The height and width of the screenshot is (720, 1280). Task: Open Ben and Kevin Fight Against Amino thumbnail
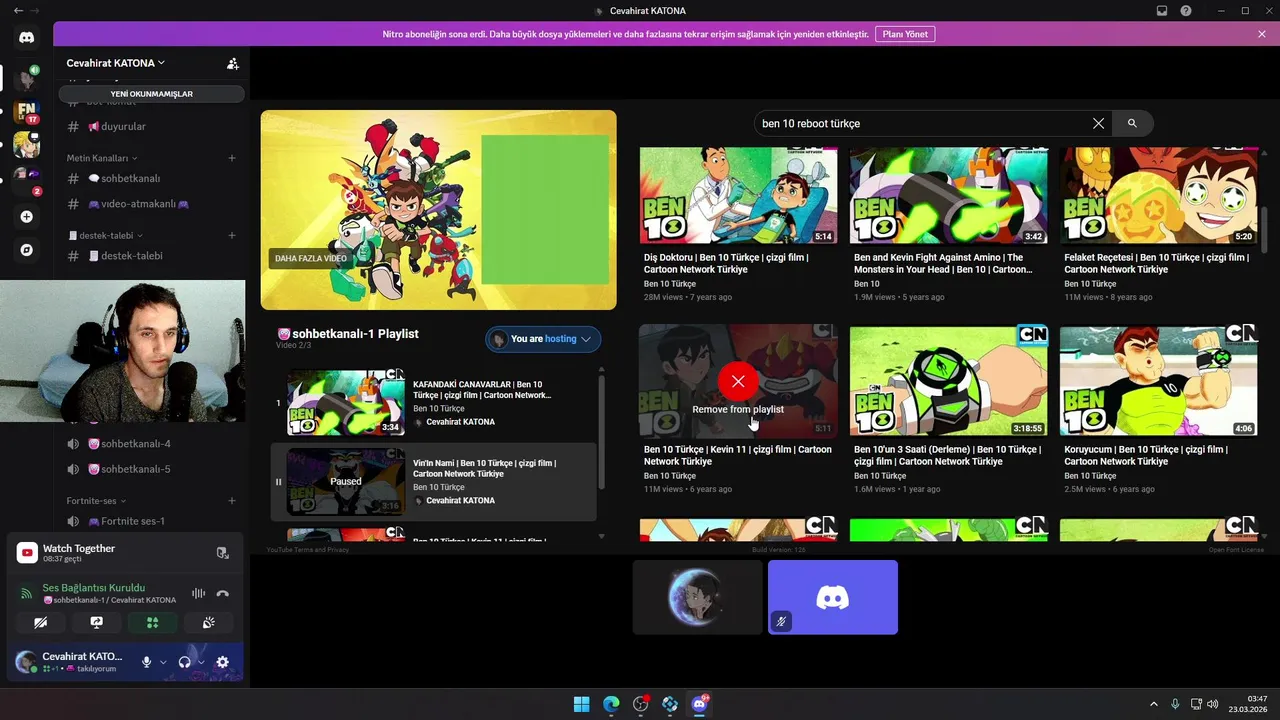pyautogui.click(x=948, y=195)
